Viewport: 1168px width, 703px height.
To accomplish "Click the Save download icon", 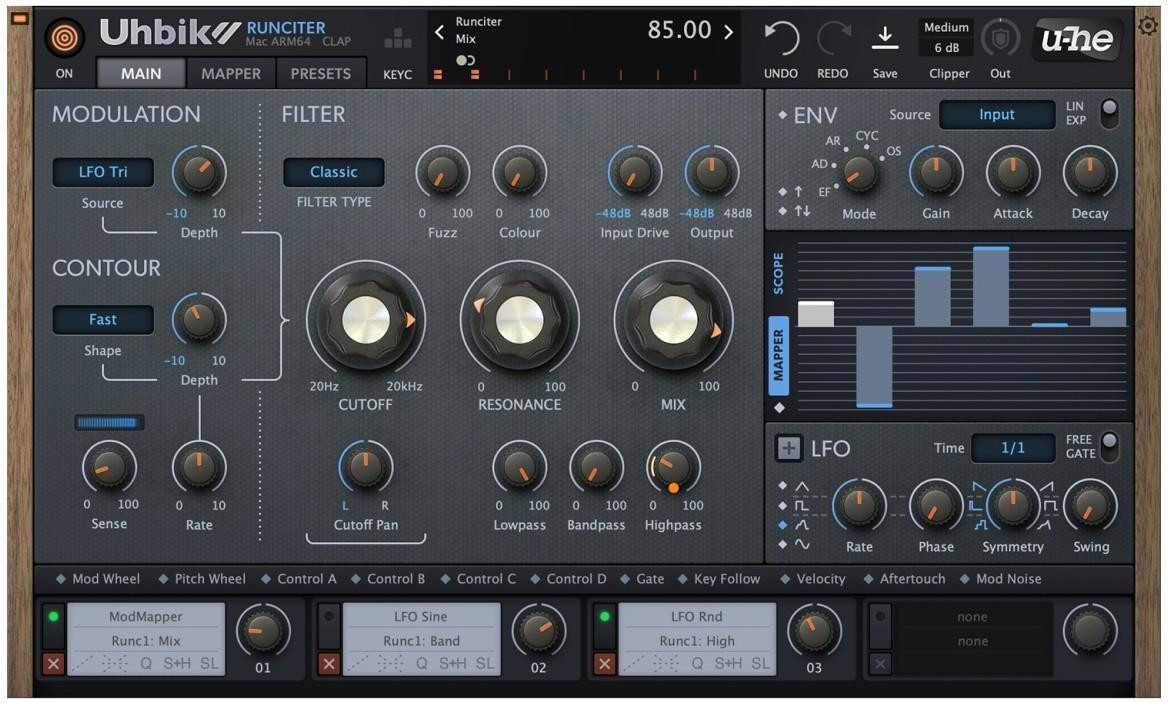I will click(885, 38).
